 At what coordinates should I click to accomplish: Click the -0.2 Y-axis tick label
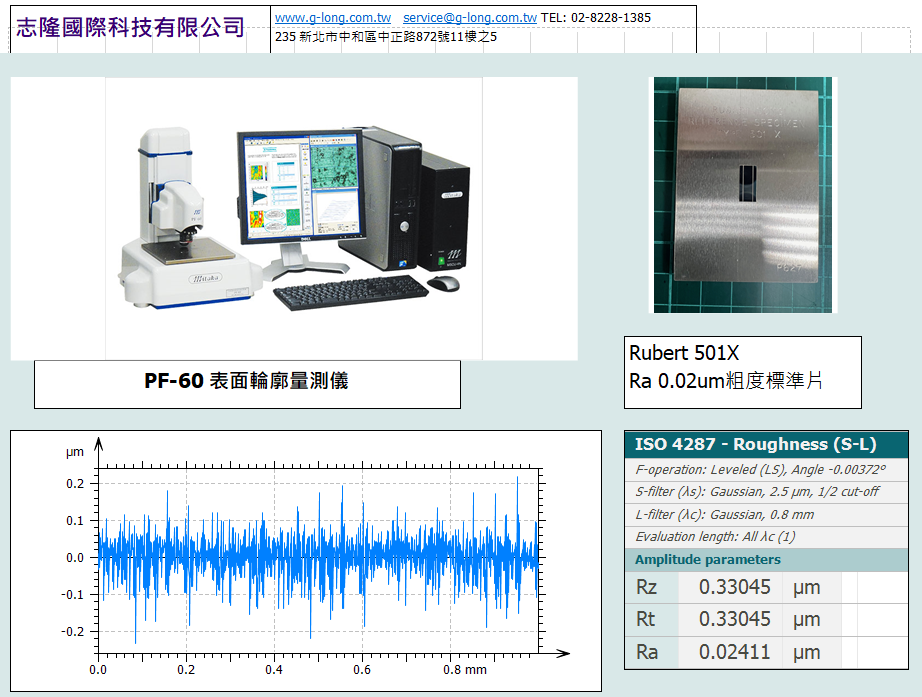(73, 632)
